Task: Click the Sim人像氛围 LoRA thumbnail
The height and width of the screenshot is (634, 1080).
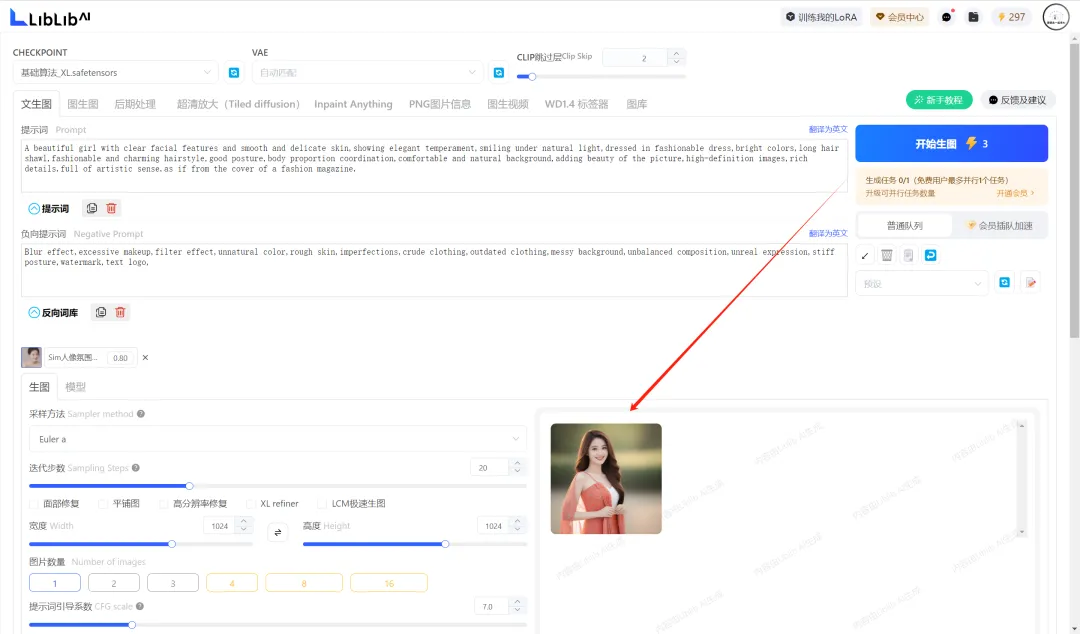Action: tap(31, 357)
